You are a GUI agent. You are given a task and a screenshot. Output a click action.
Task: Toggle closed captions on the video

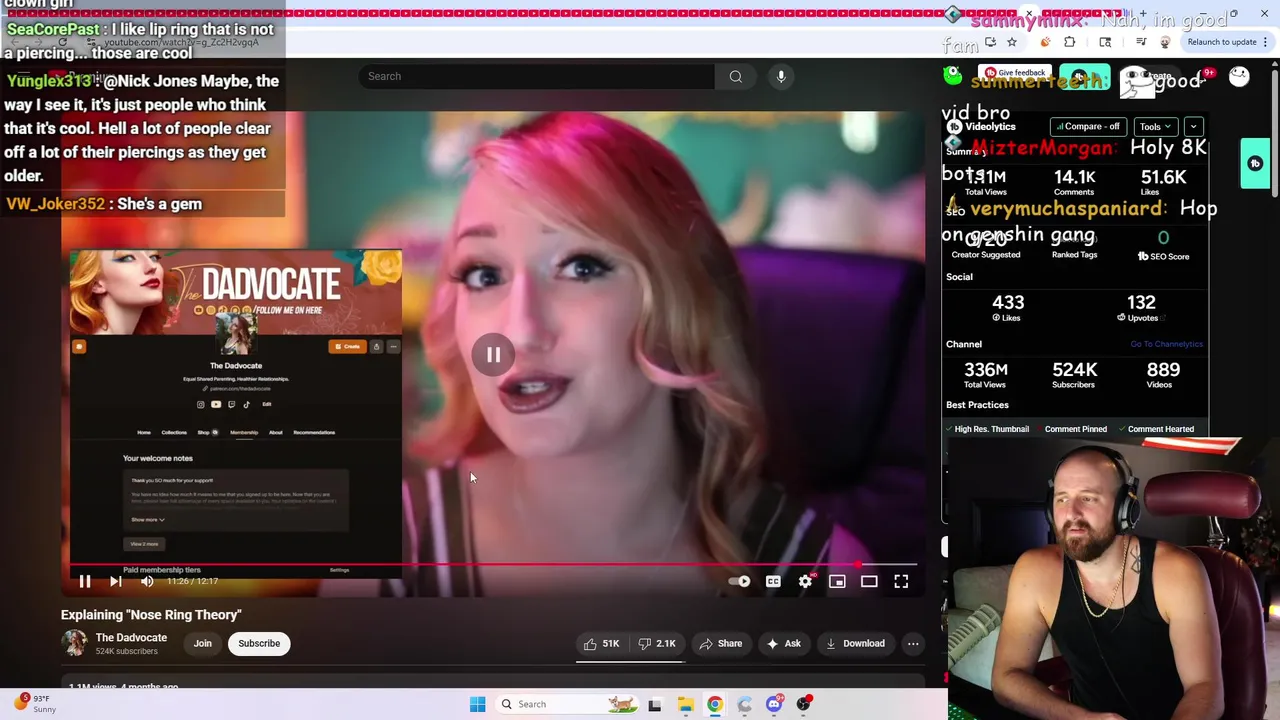tap(773, 581)
